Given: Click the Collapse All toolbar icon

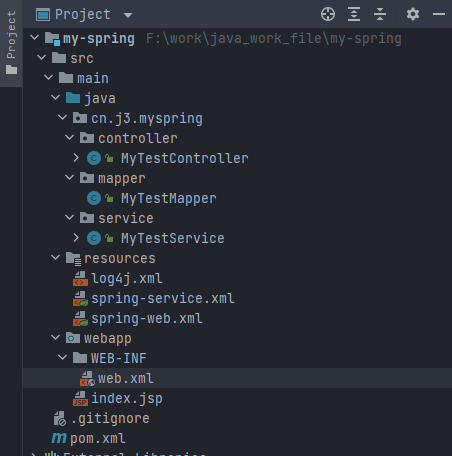Looking at the screenshot, I should [x=380, y=14].
